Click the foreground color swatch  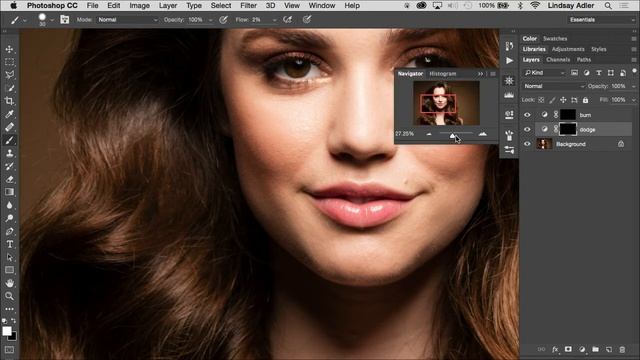(7, 331)
